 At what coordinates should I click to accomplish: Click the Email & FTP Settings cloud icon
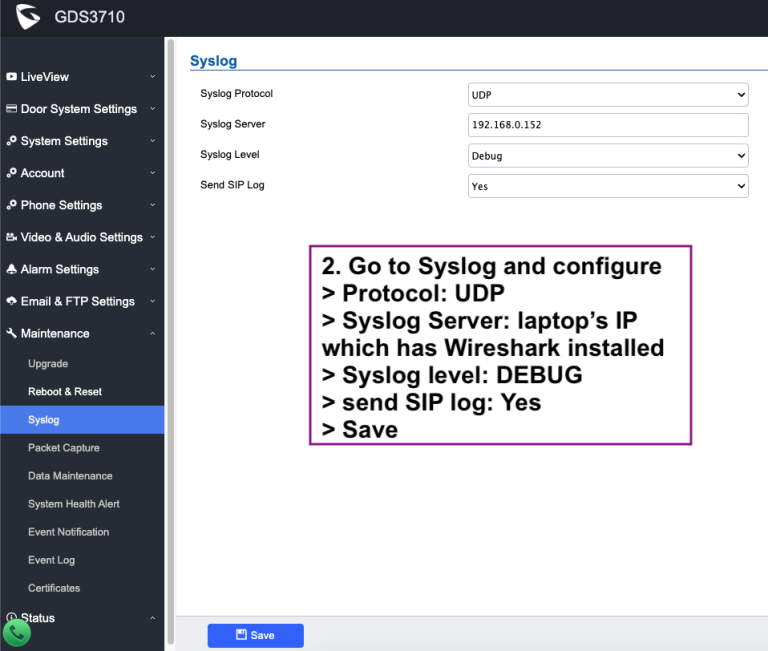(11, 301)
